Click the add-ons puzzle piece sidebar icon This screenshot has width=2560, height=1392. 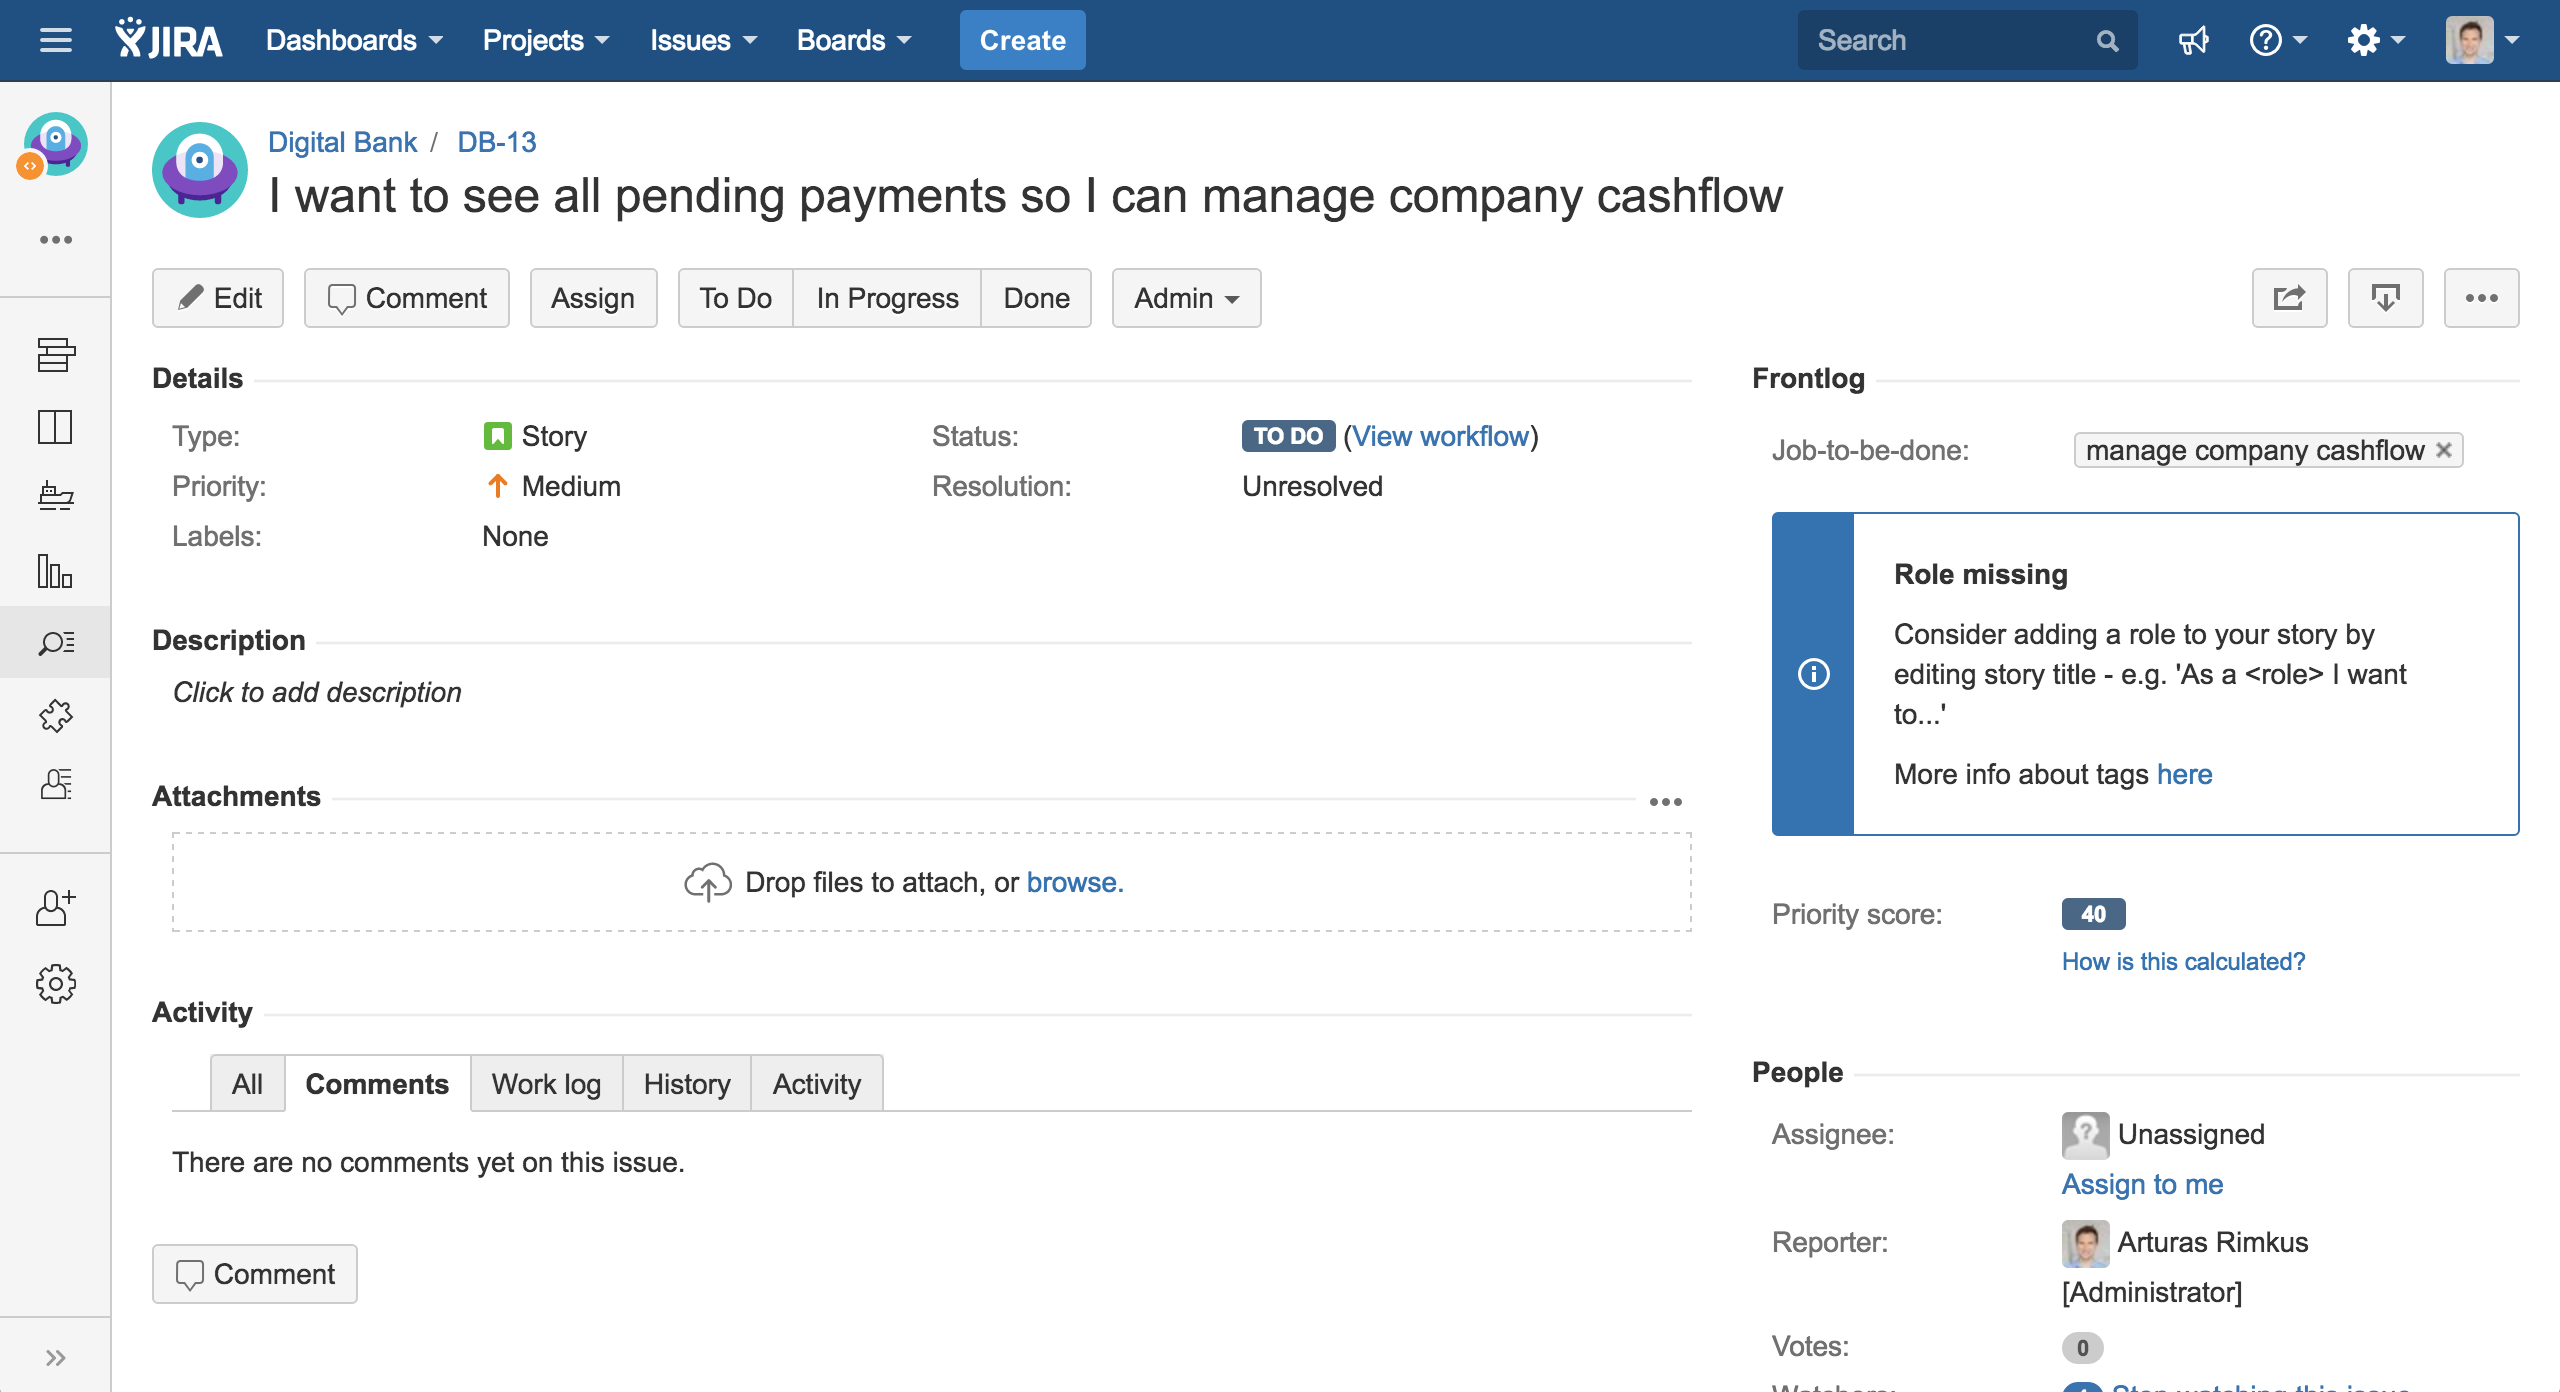(x=55, y=715)
